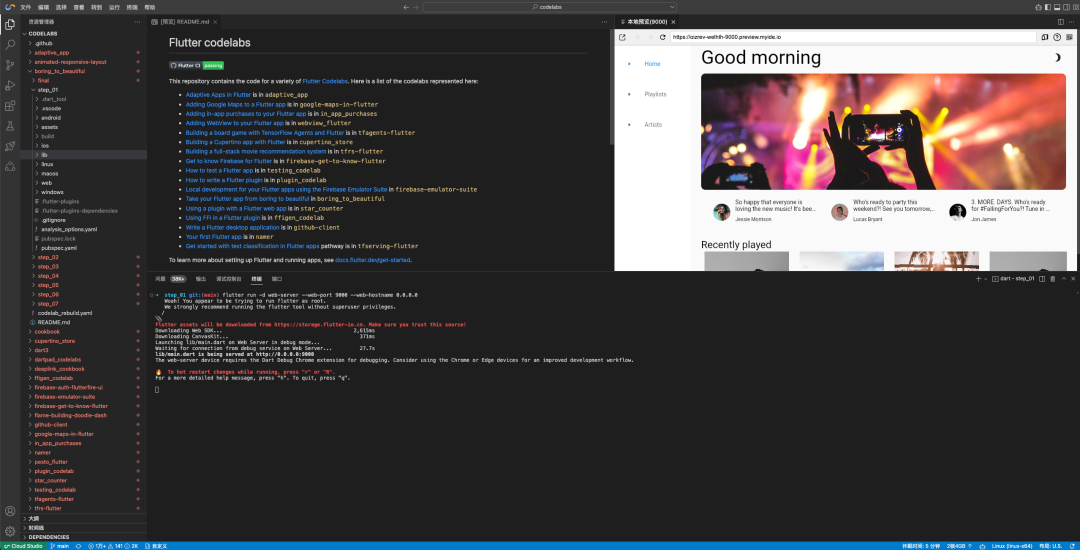The image size is (1080, 550).
Task: Open the command center dropdown arrow
Action: [672, 7]
